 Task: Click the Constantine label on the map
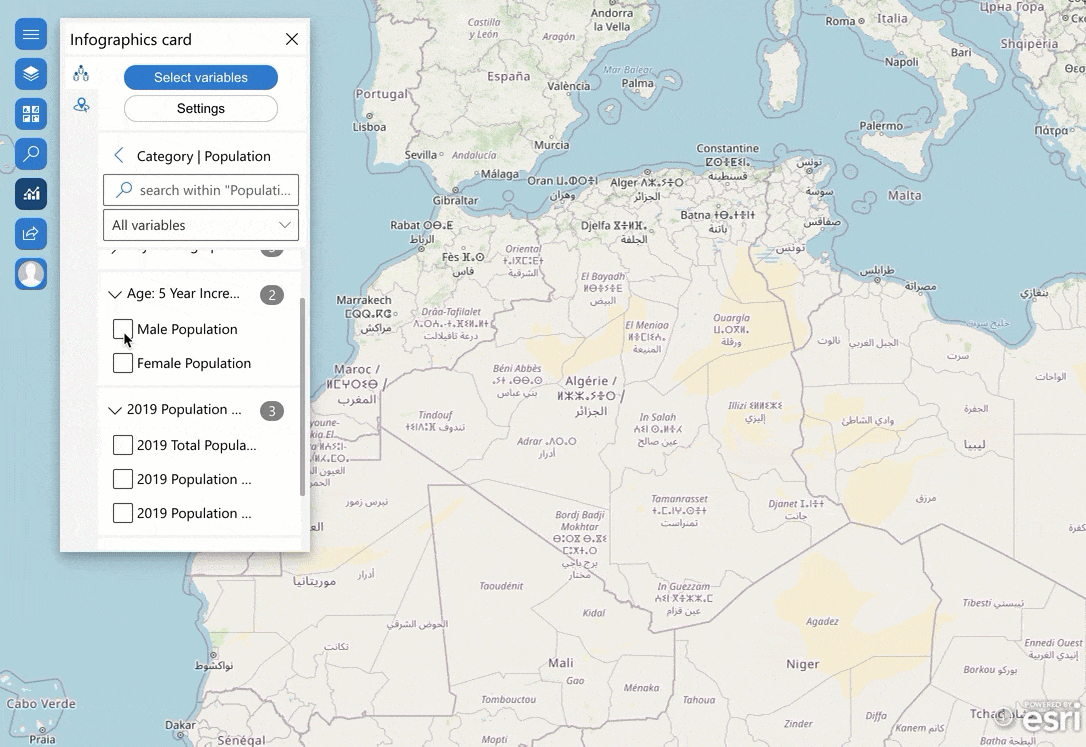click(727, 148)
